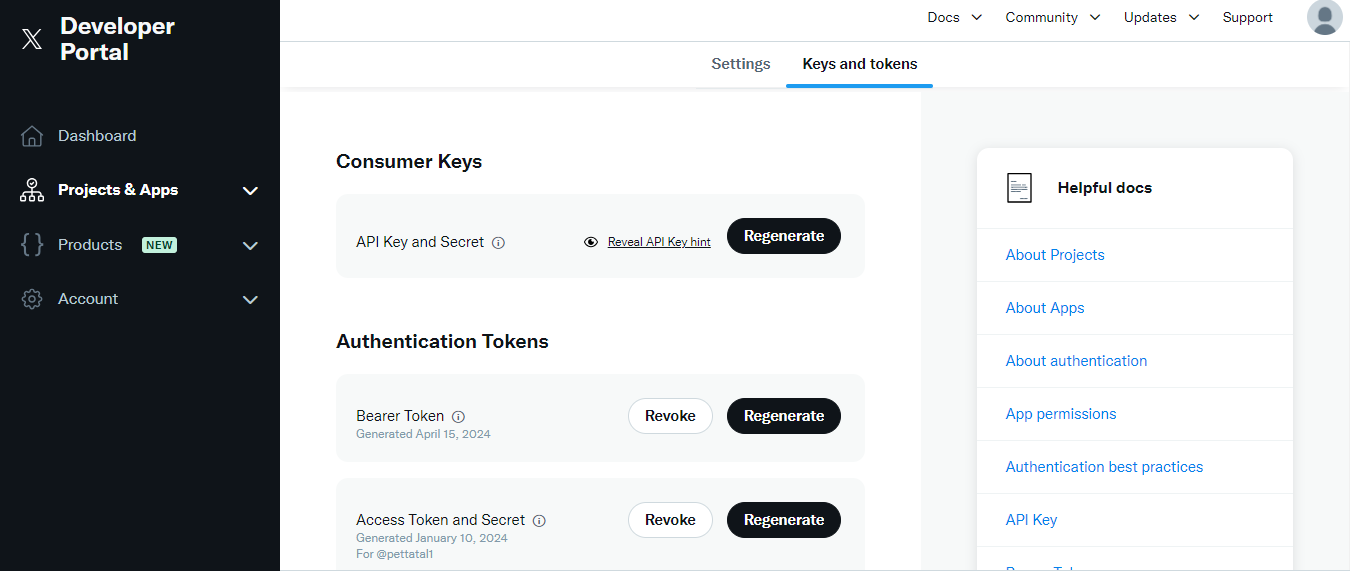1350x571 pixels.
Task: Regenerate the API Key and Secret
Action: (x=783, y=236)
